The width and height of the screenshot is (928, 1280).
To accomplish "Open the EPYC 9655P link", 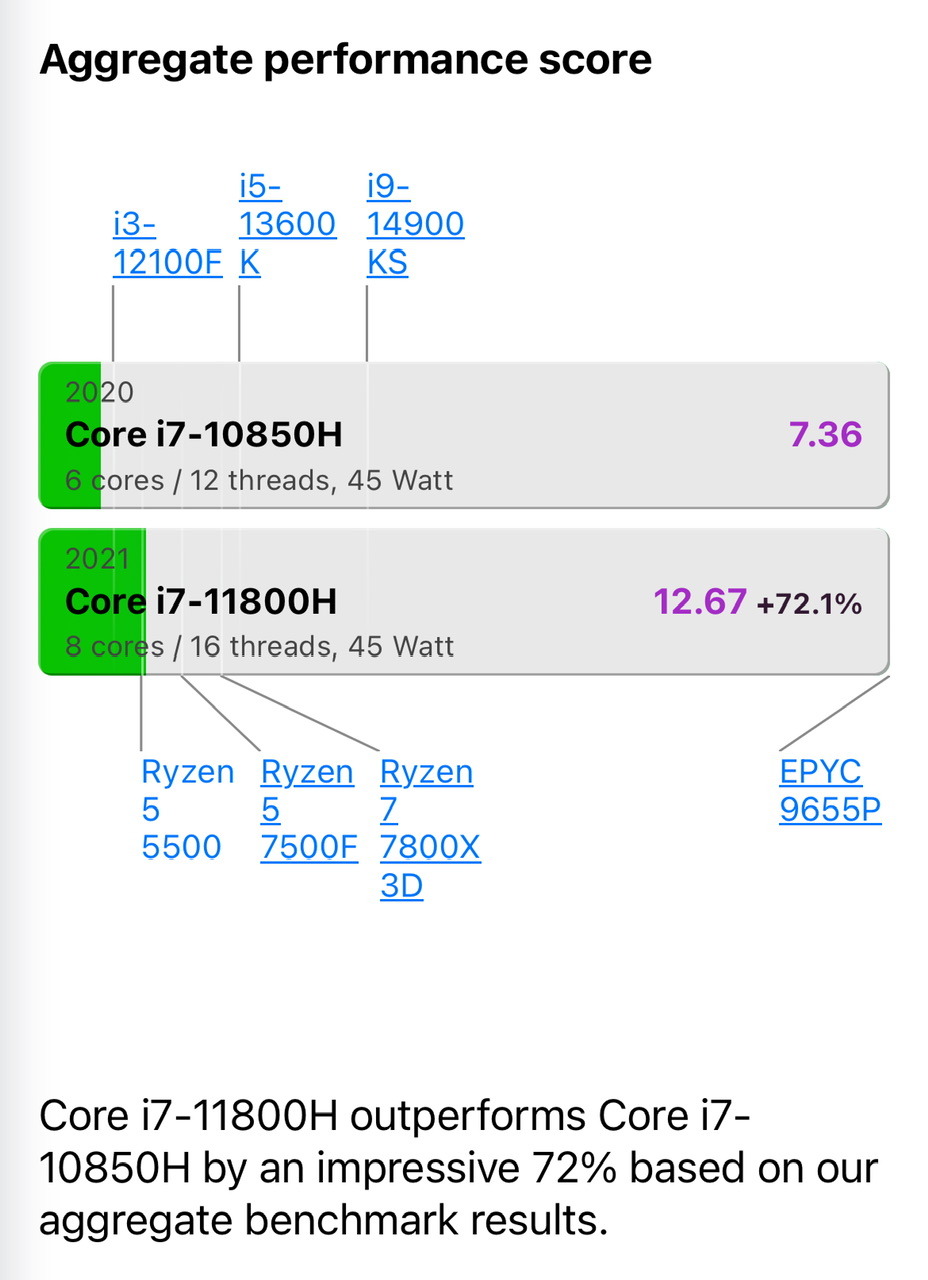I will pos(829,790).
